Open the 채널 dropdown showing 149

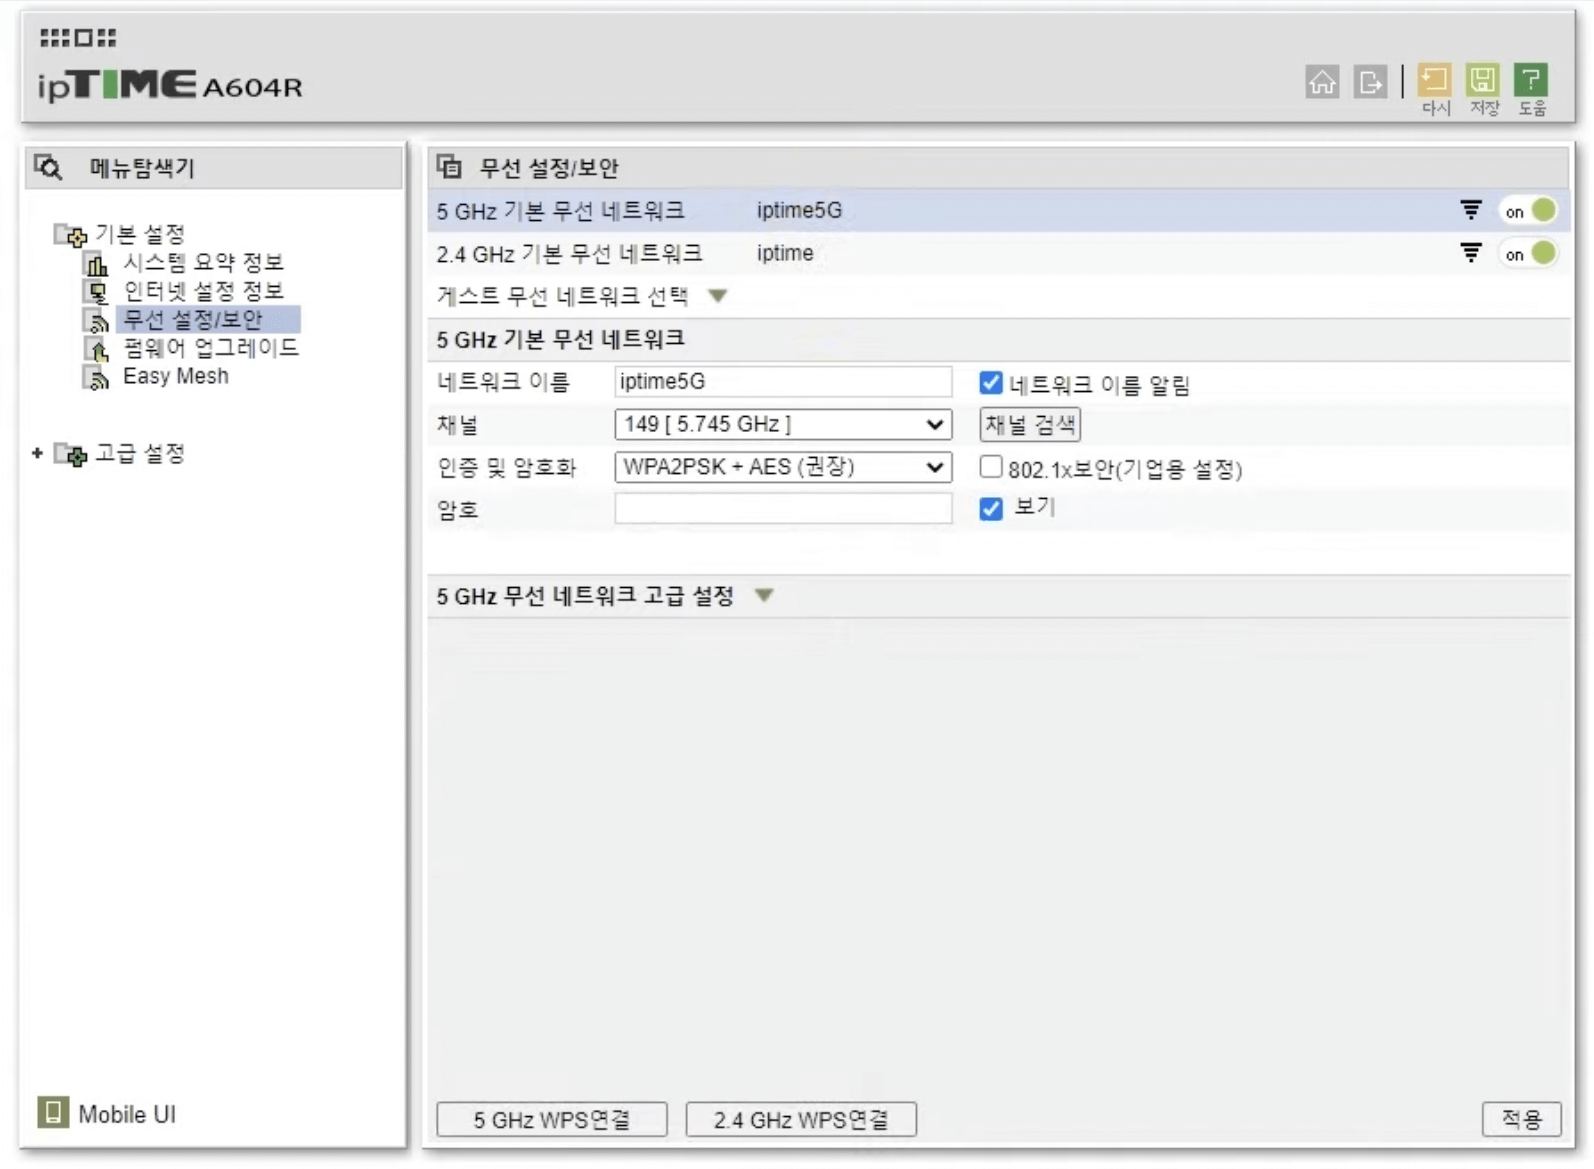tap(782, 424)
